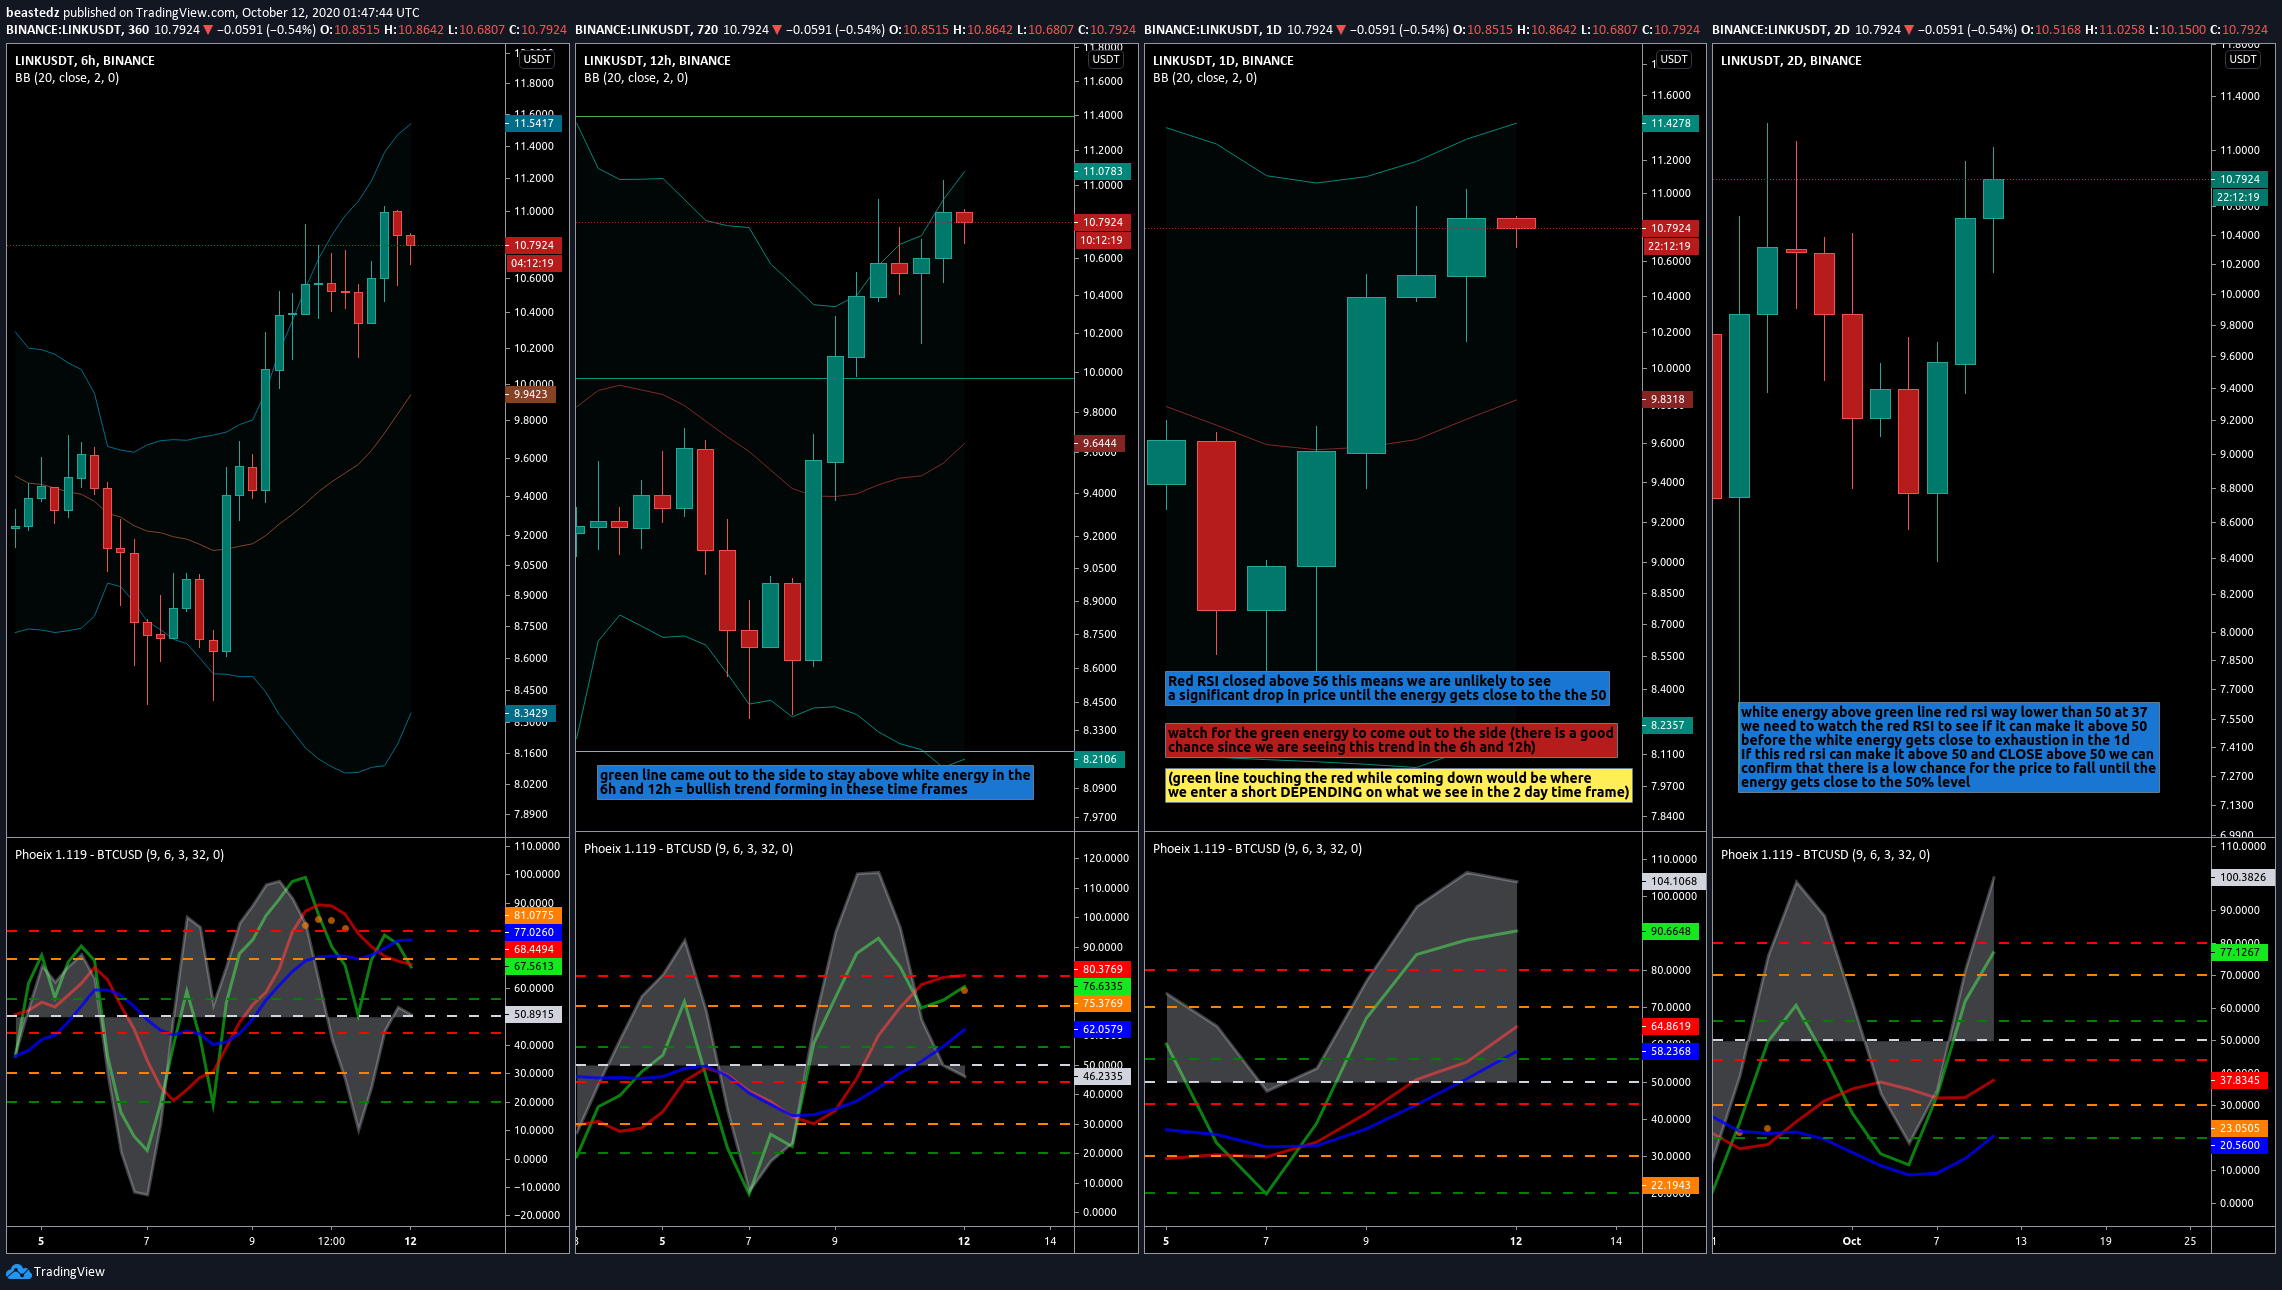2282x1290 pixels.
Task: Click the 12:00 label on 6h time axis
Action: point(331,1241)
